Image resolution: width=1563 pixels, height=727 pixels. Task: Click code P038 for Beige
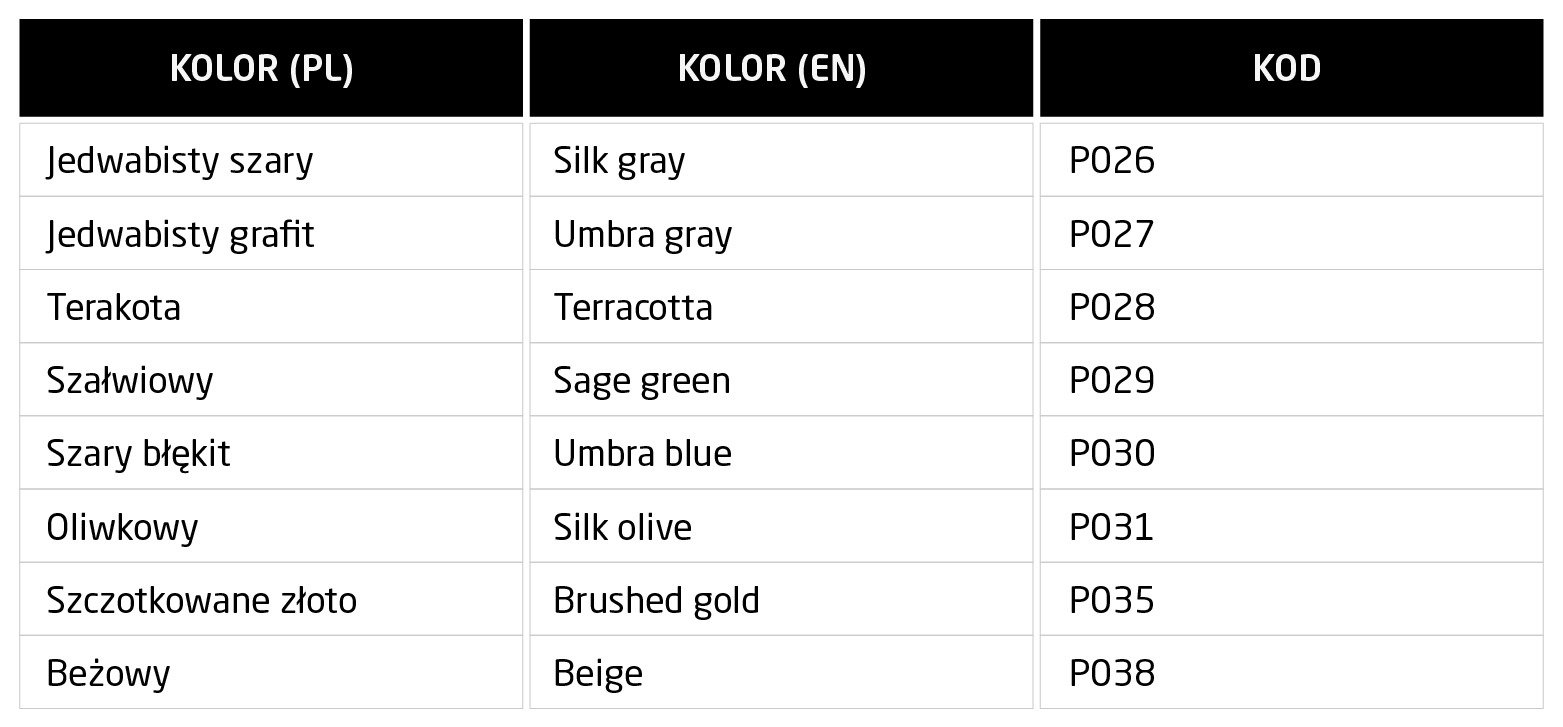(1112, 673)
